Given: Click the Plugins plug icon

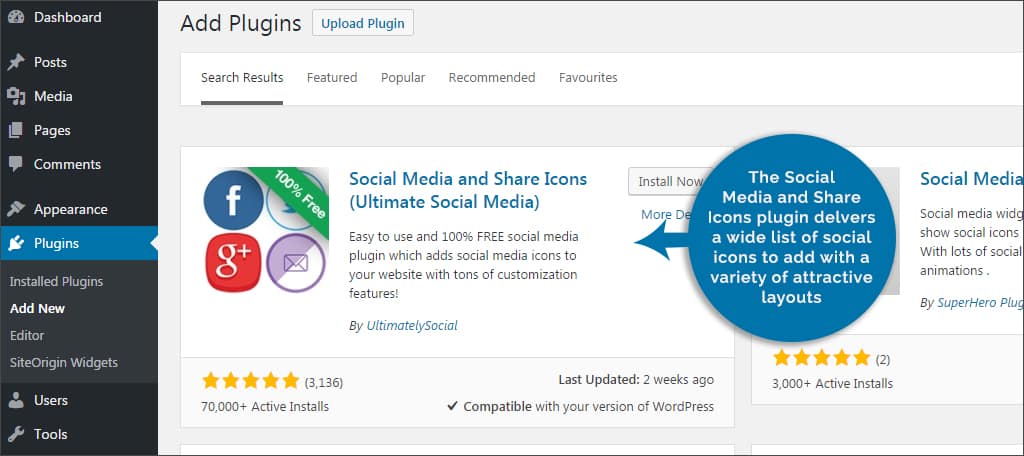Looking at the screenshot, I should coord(16,243).
